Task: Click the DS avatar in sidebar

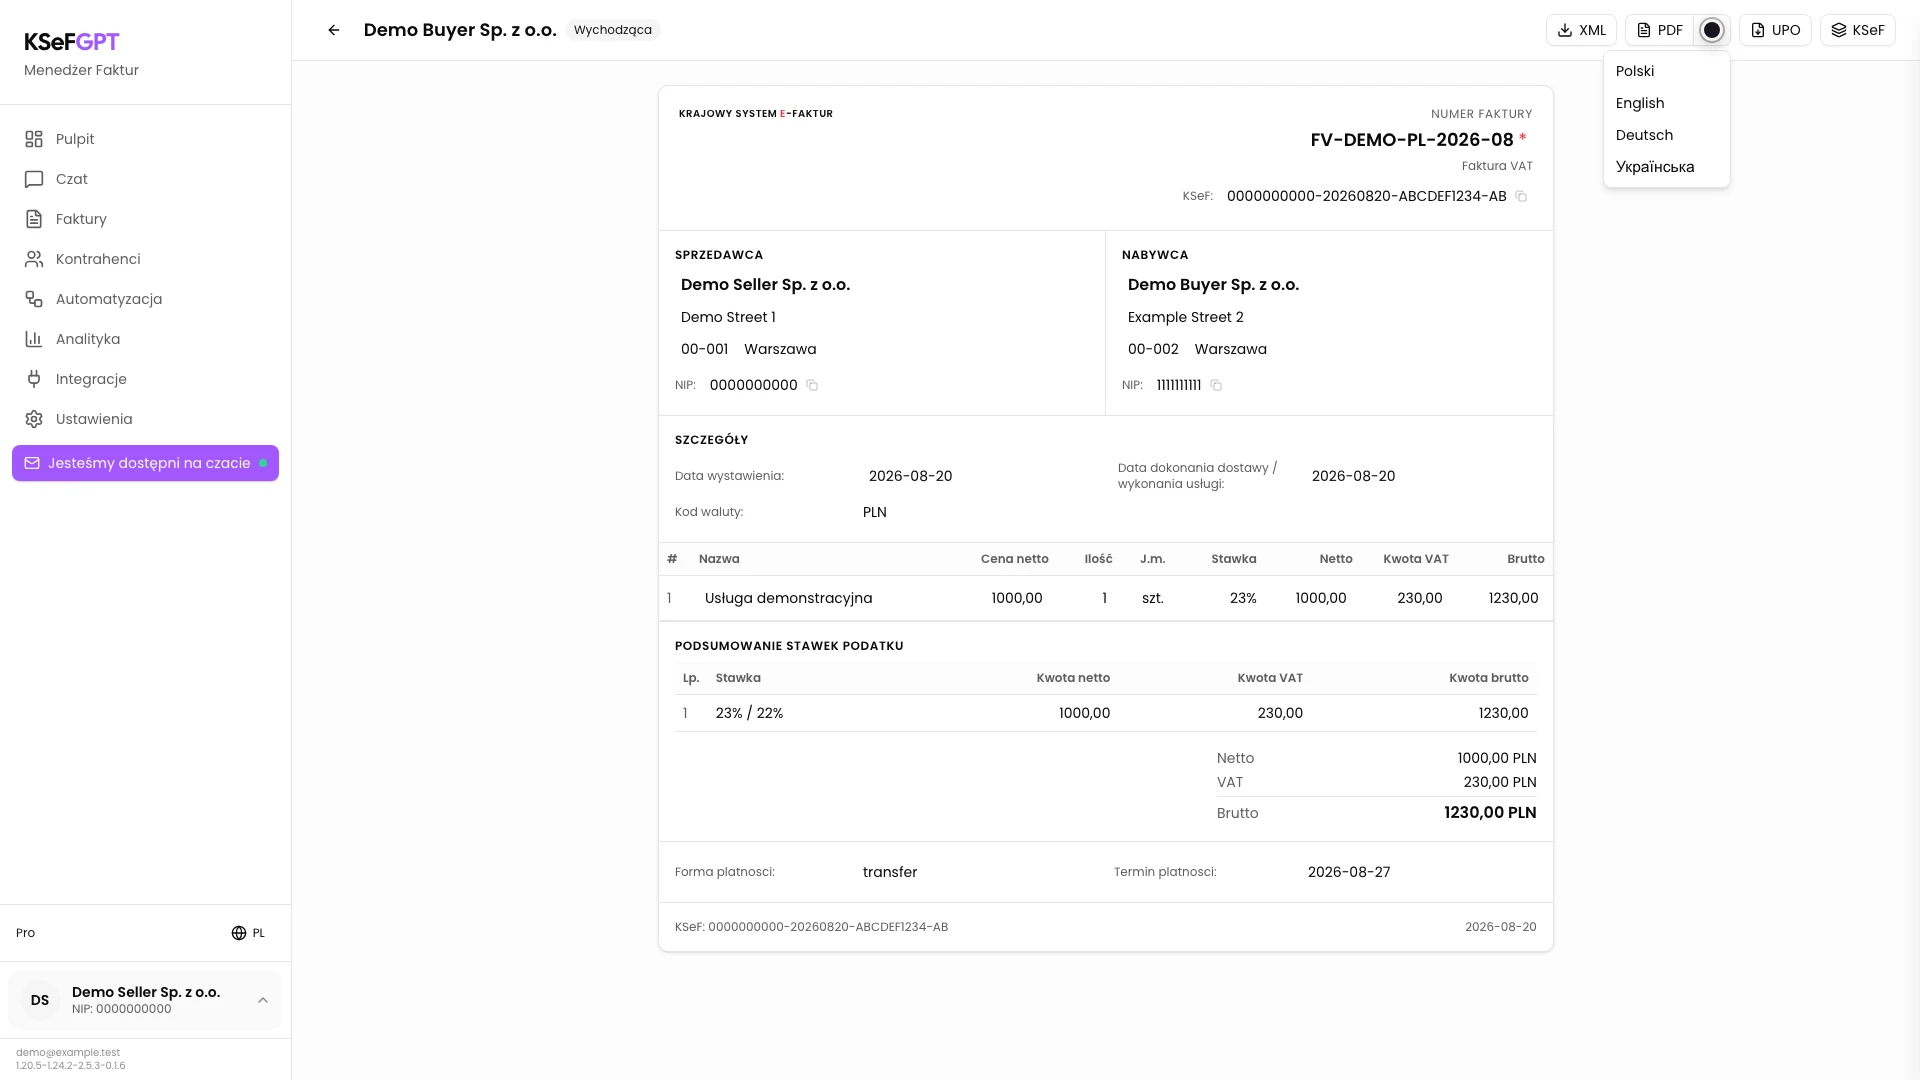Action: pyautogui.click(x=40, y=1000)
